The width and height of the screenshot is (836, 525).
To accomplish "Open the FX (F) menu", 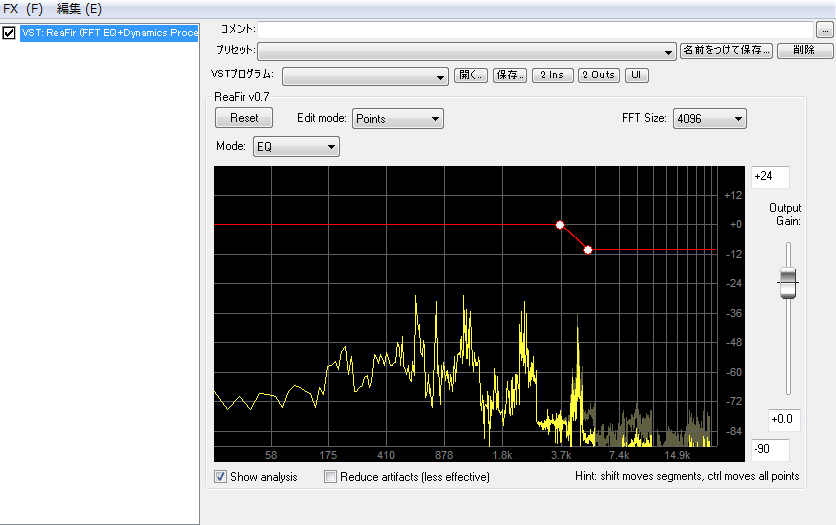I will [23, 9].
